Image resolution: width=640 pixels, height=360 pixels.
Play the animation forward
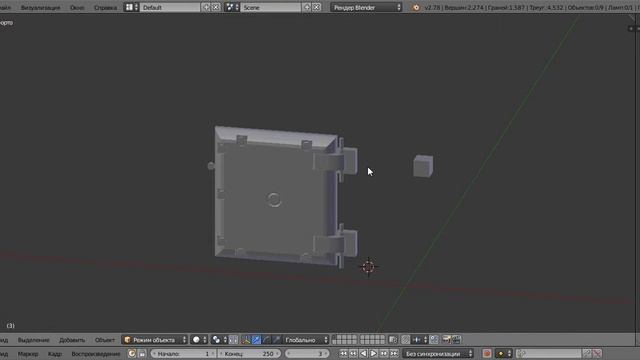[373, 354]
